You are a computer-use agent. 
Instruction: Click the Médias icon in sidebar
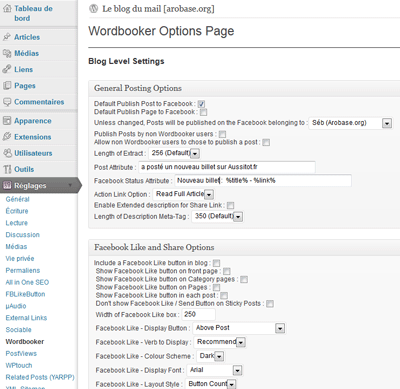coord(7,53)
